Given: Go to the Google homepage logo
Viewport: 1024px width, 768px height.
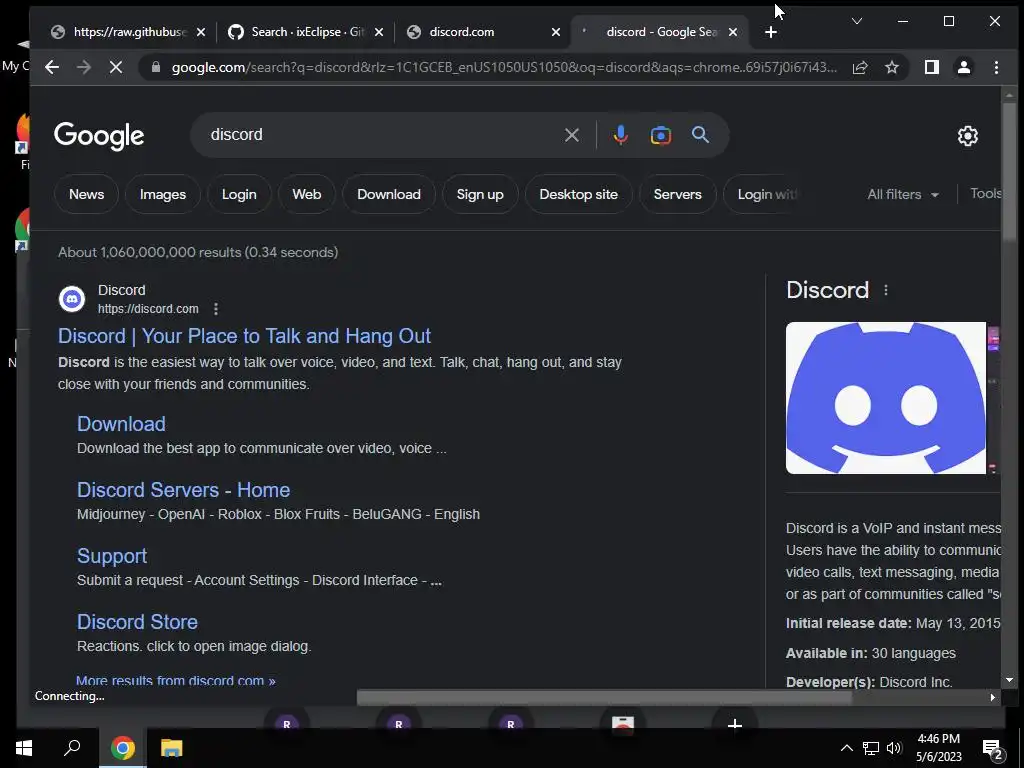Looking at the screenshot, I should point(99,136).
